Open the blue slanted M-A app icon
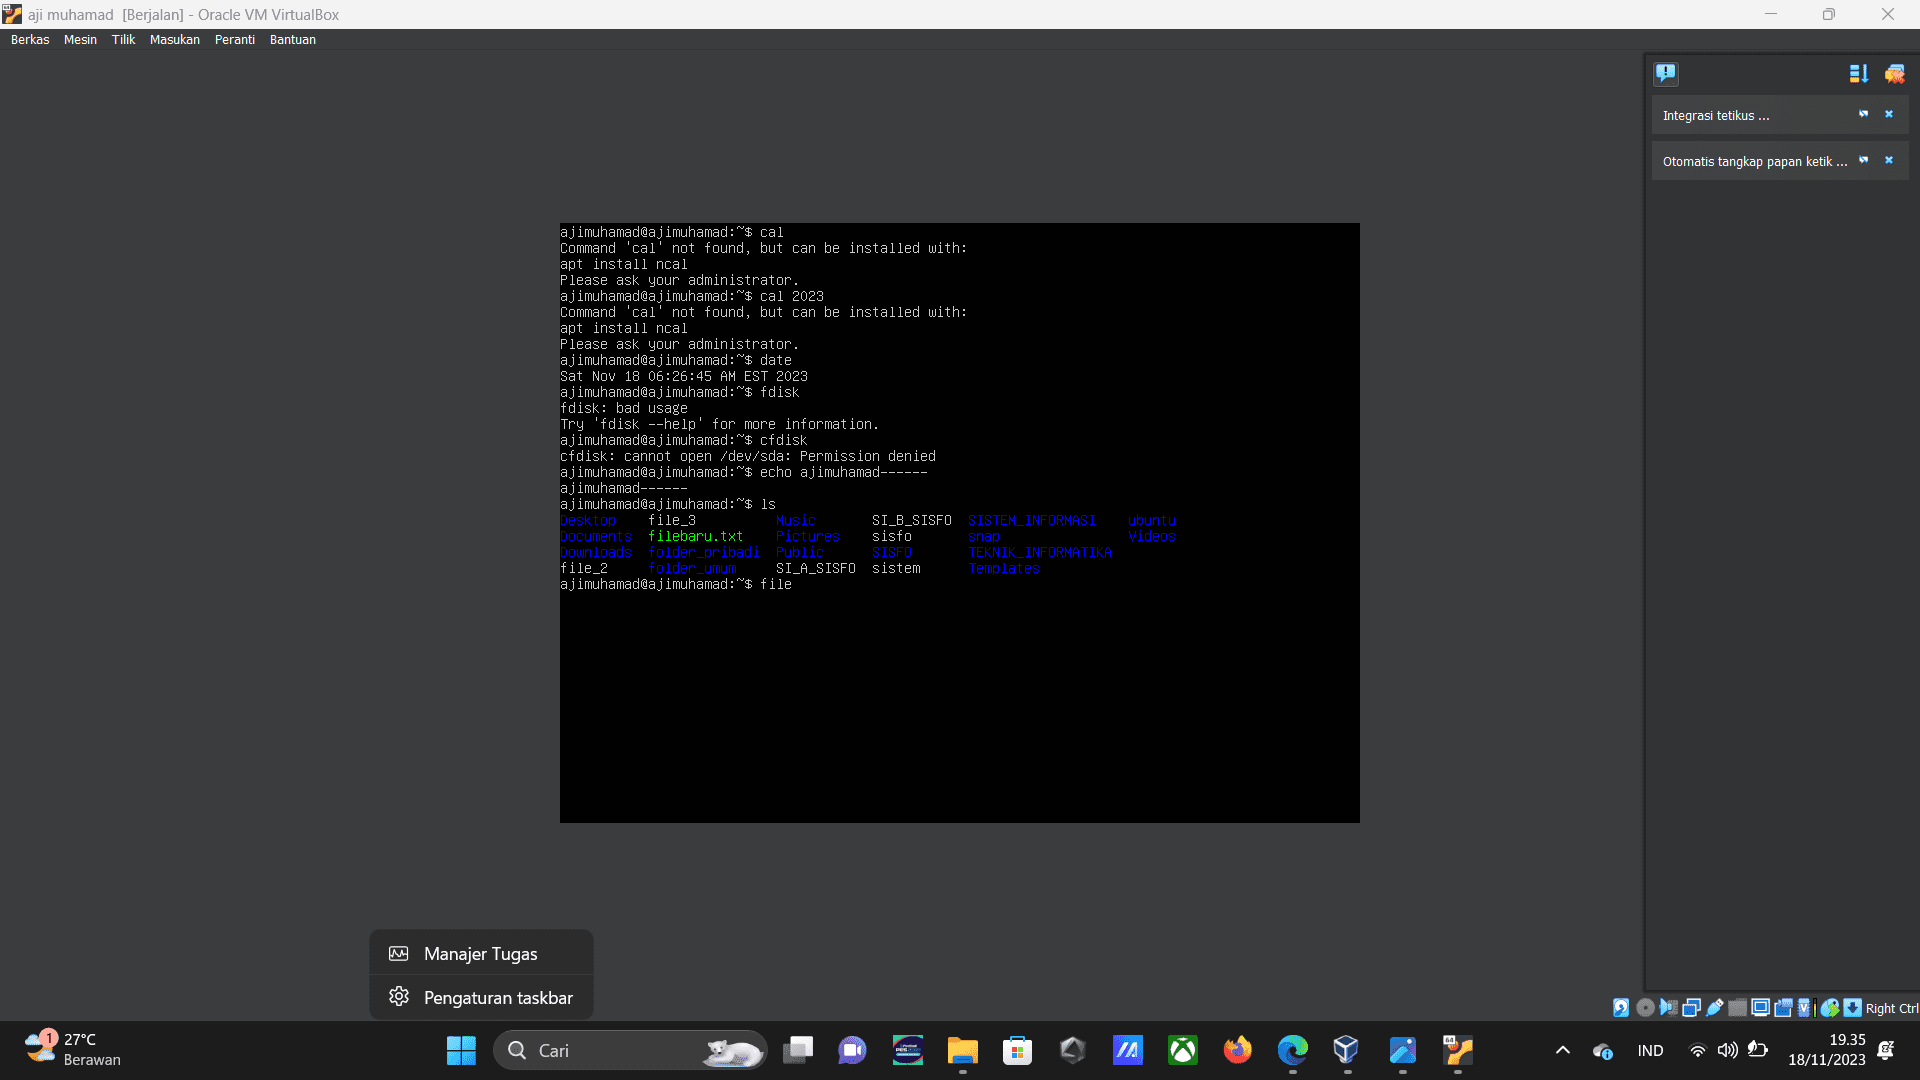The width and height of the screenshot is (1920, 1080). pos(1128,1050)
